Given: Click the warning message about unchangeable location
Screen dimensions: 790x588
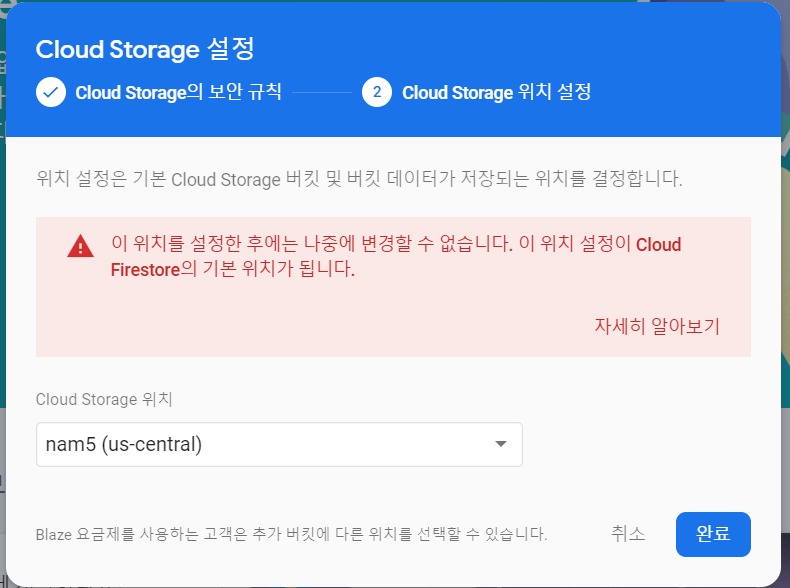Looking at the screenshot, I should 370,244.
